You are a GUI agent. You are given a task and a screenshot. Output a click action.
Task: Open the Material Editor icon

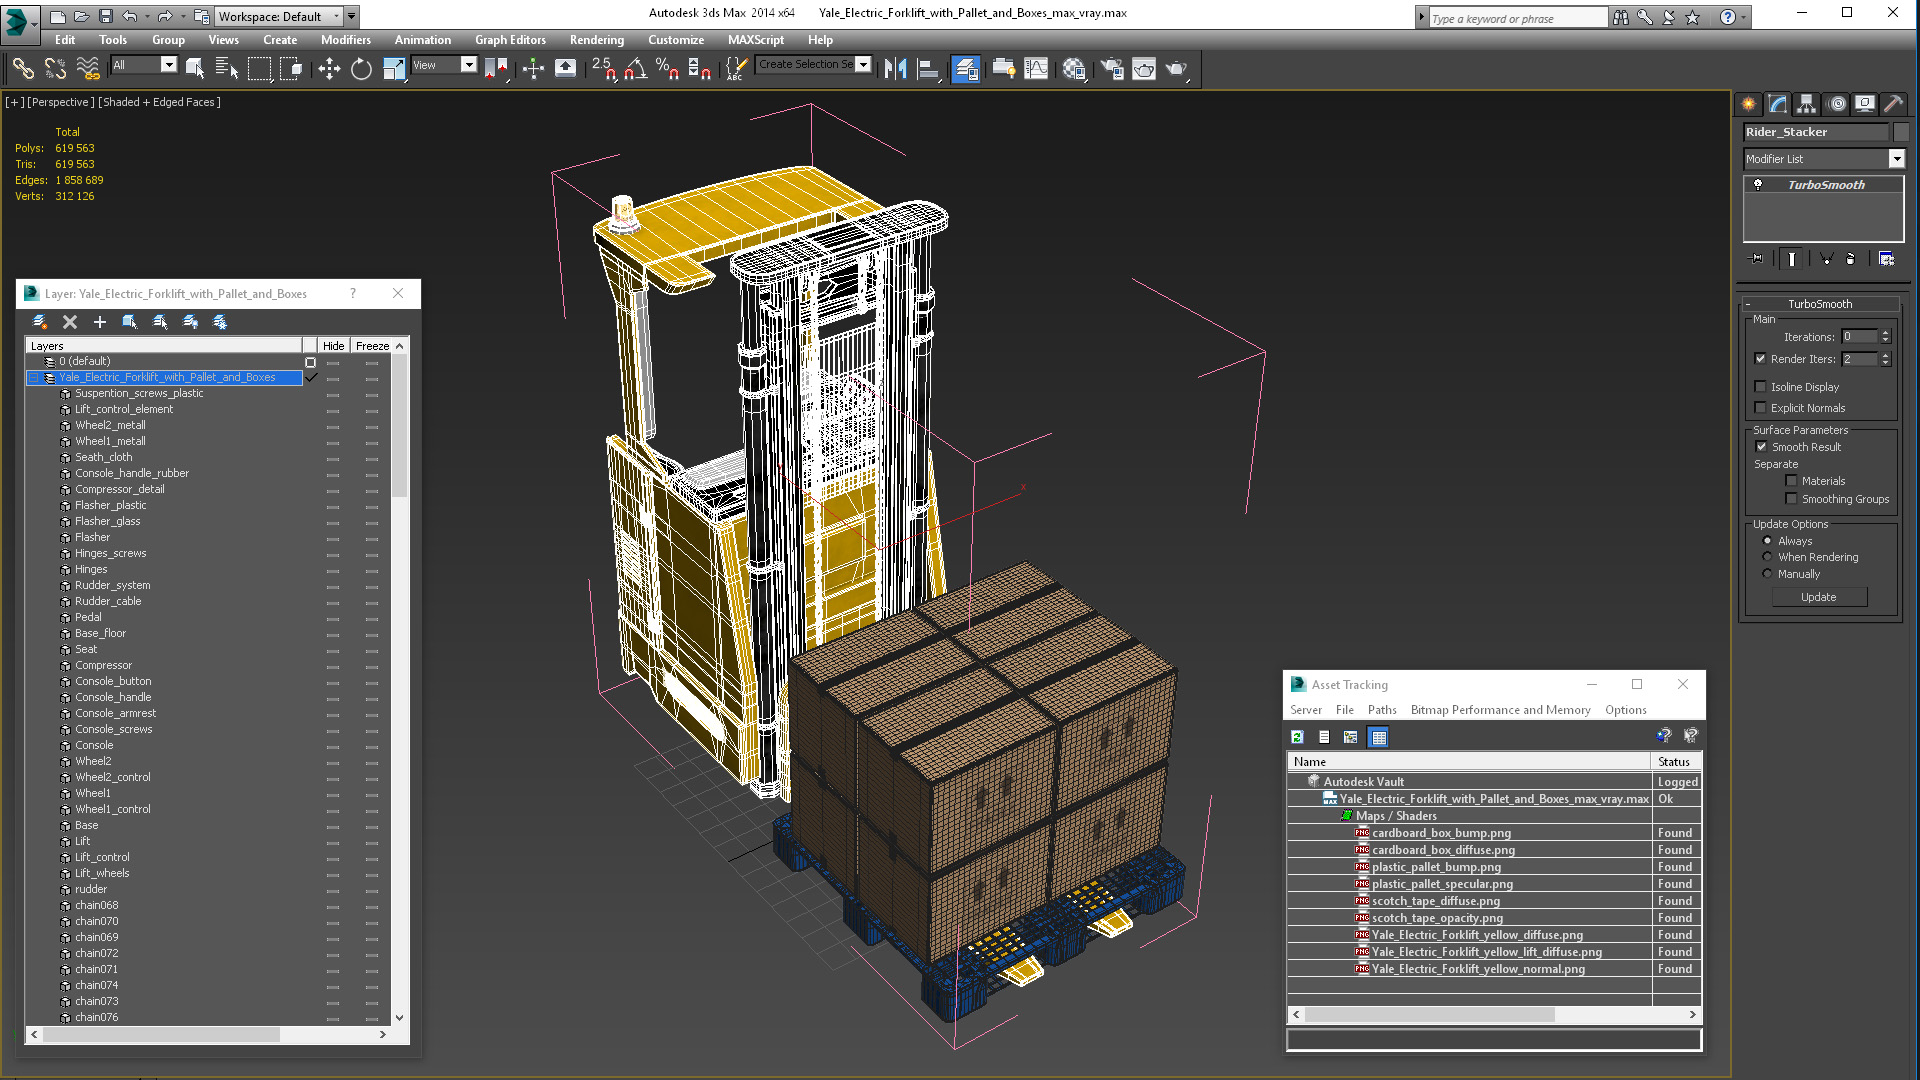(1074, 68)
